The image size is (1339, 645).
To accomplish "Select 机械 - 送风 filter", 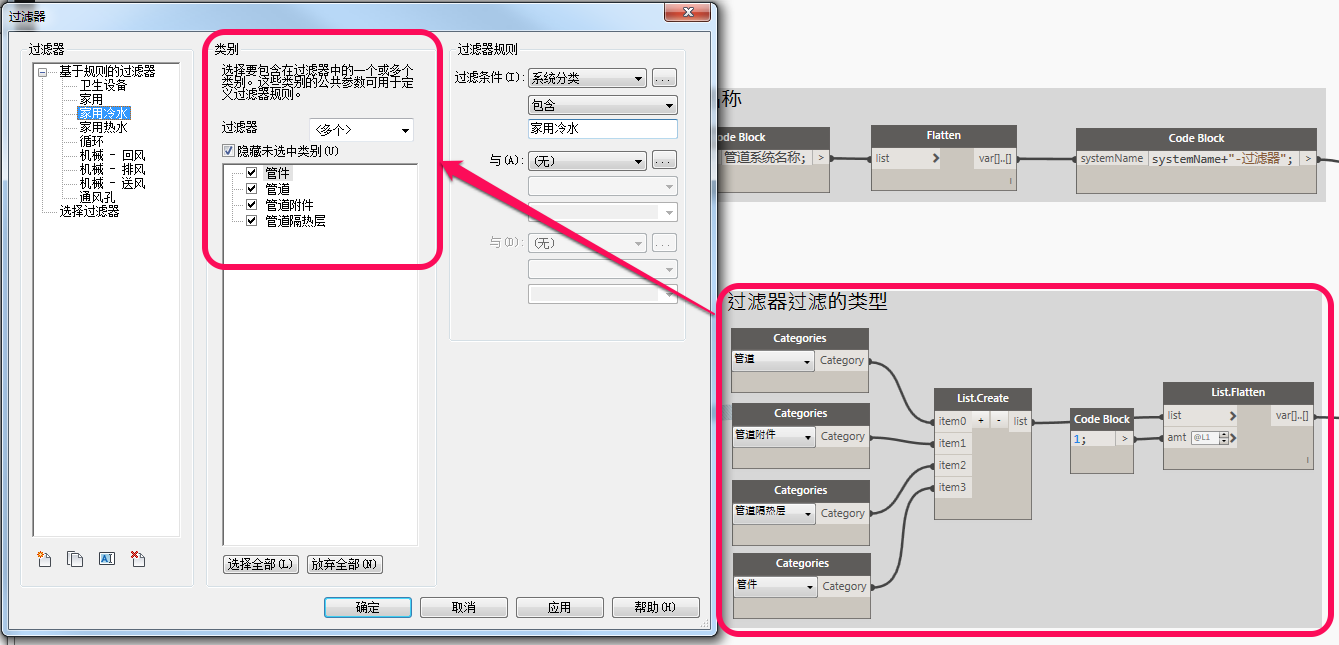I will tap(112, 183).
